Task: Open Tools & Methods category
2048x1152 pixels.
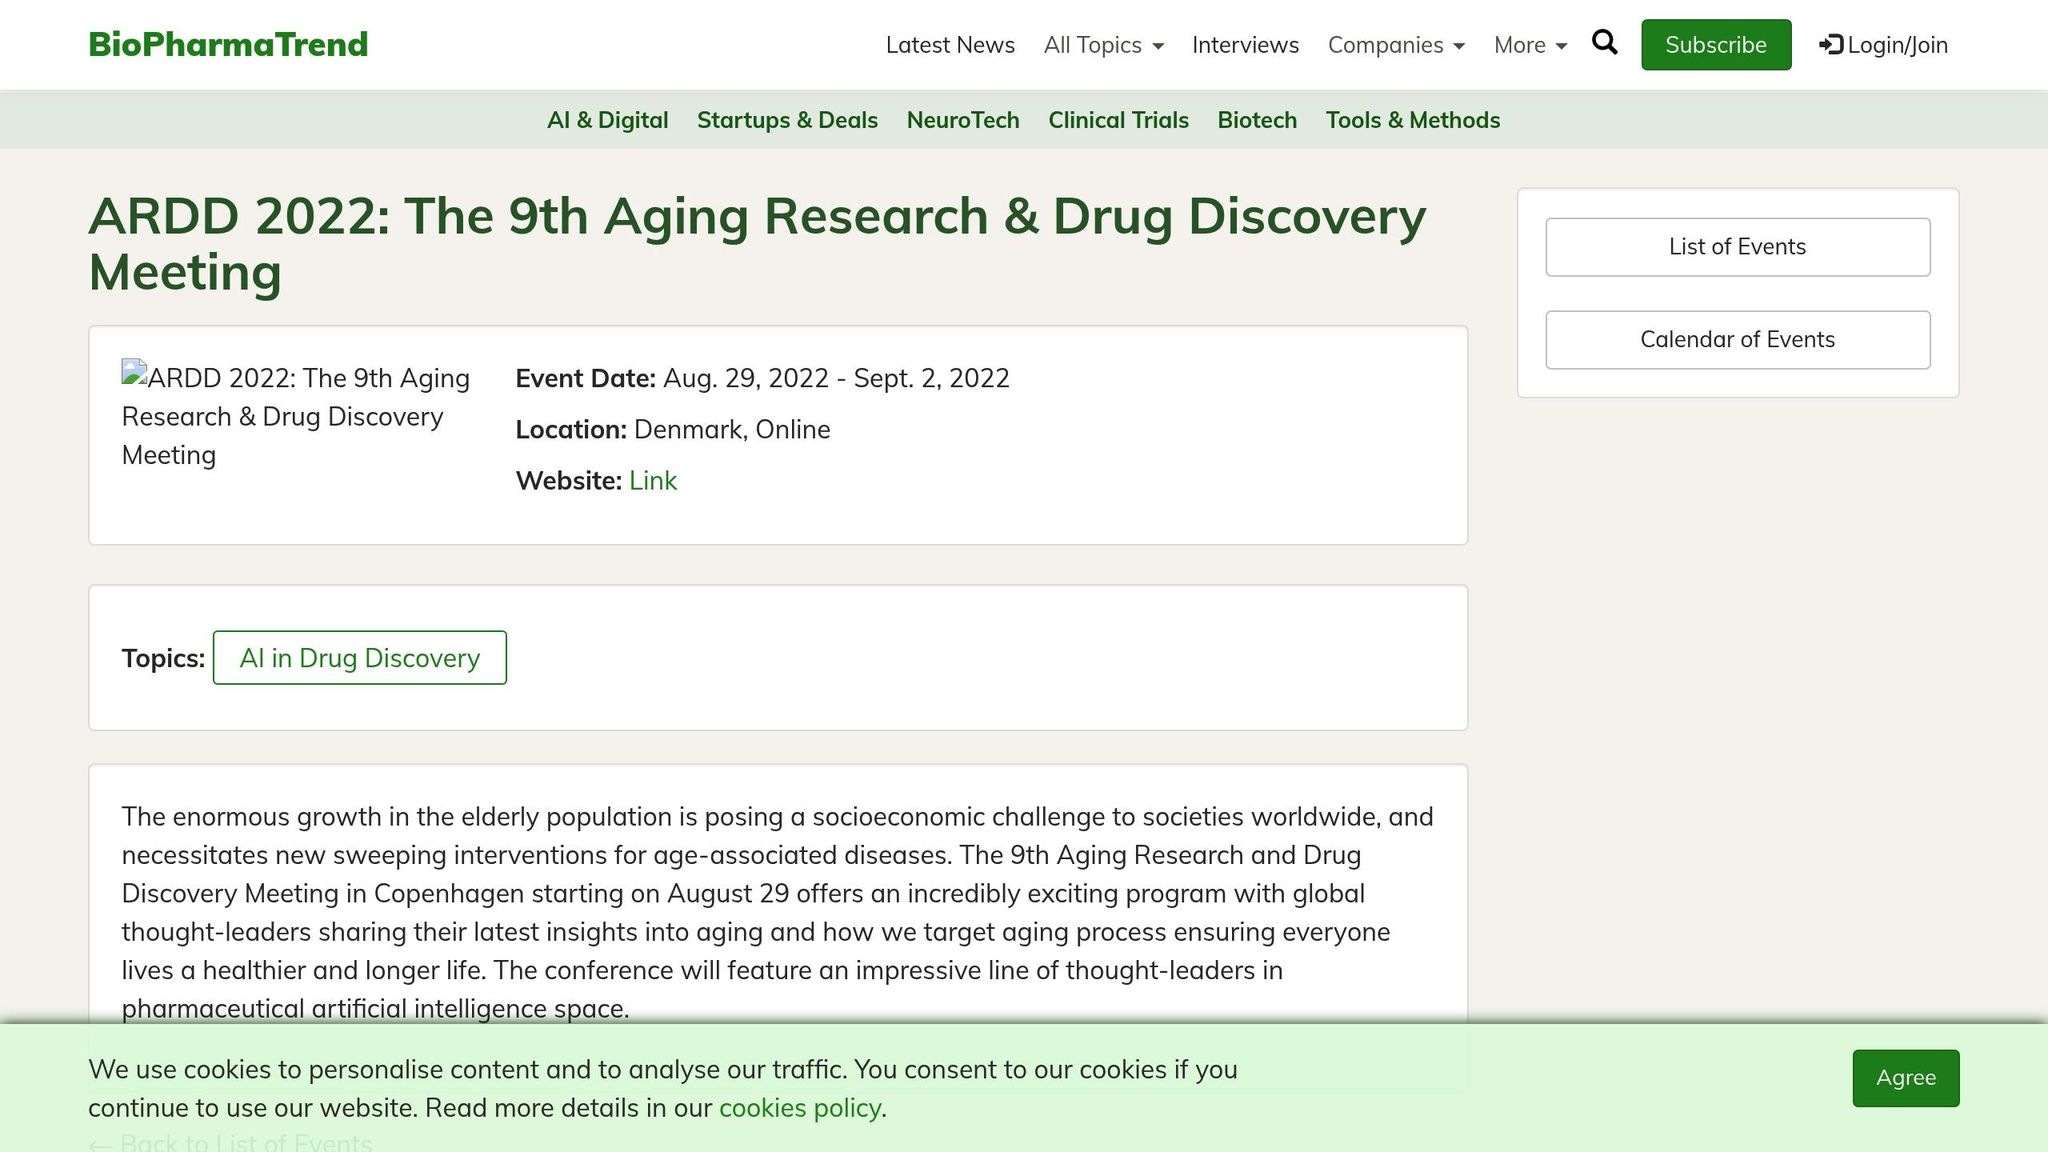Action: coord(1413,120)
